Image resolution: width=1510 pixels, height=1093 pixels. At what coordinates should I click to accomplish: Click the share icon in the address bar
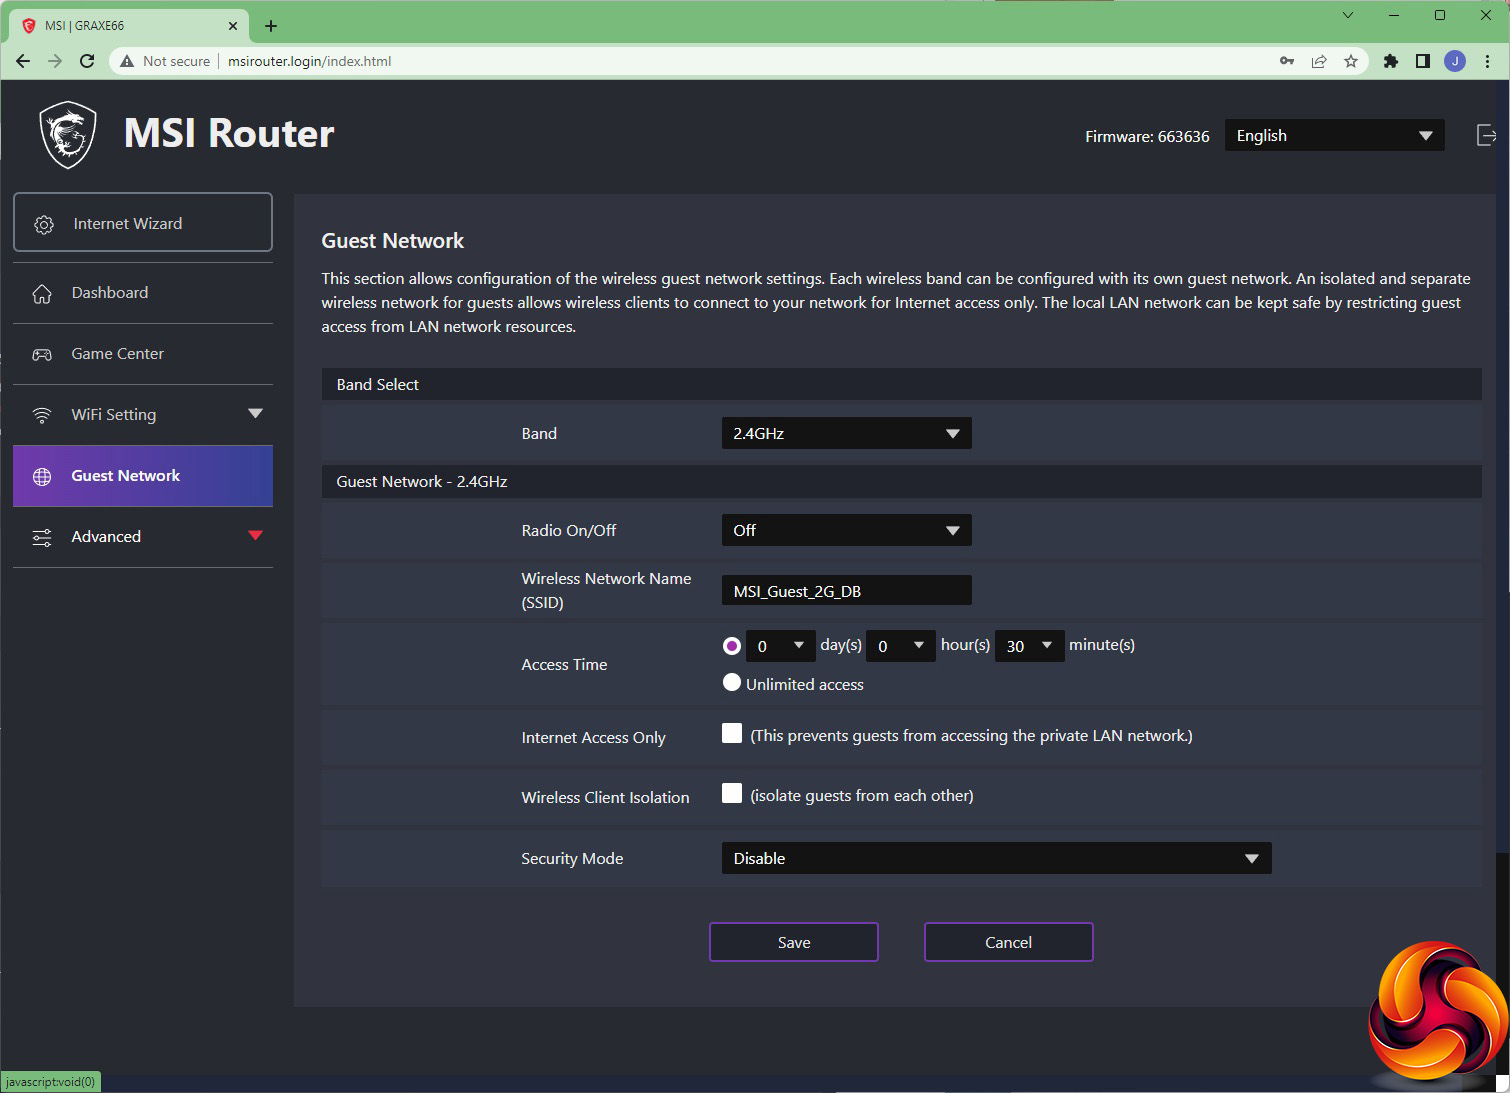(1319, 61)
